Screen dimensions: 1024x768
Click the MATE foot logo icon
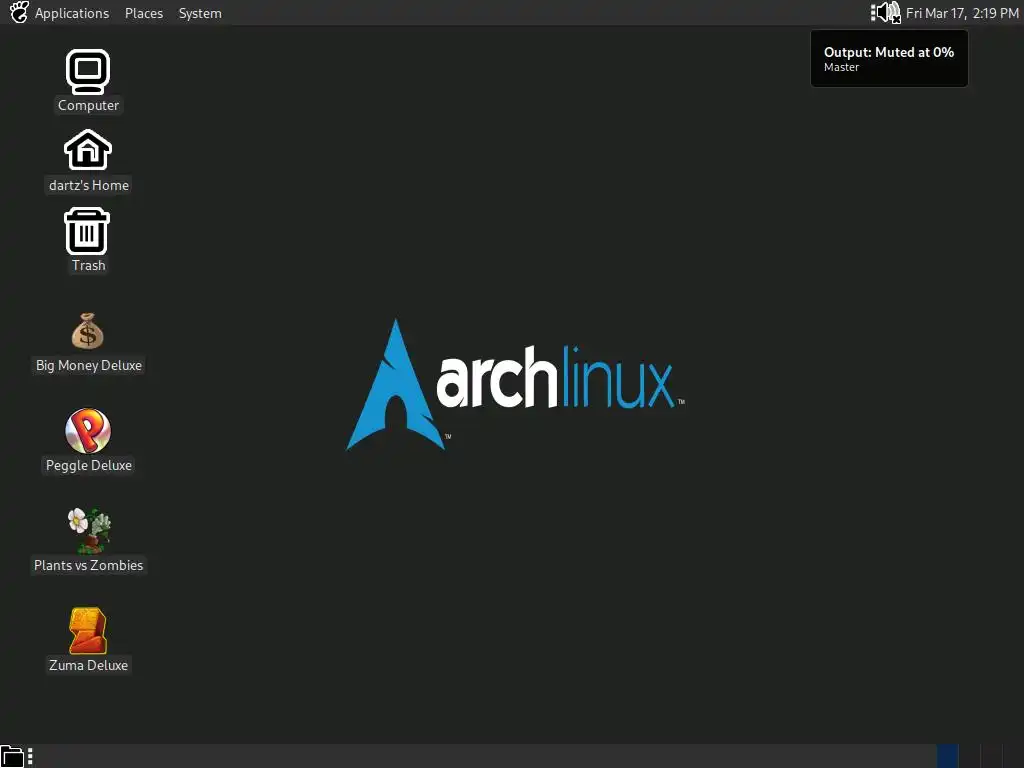click(x=19, y=12)
